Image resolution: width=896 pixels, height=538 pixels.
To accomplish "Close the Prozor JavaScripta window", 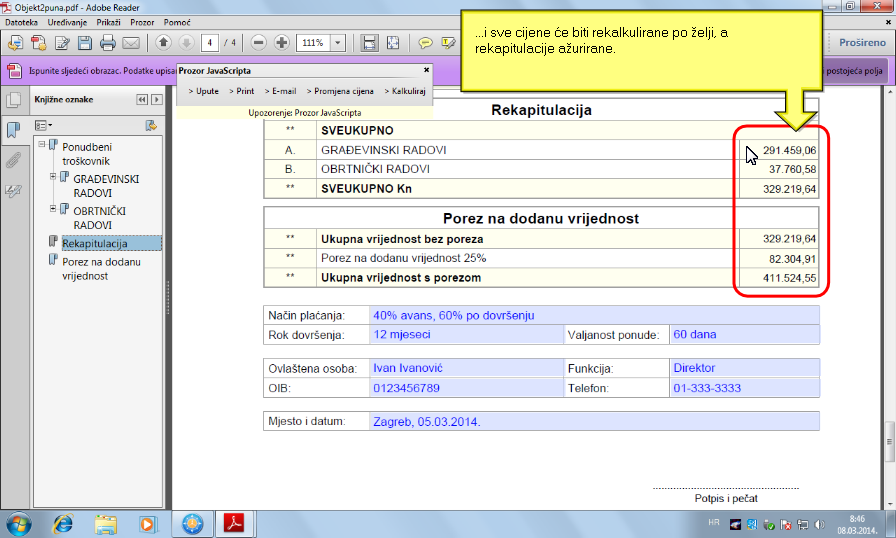I will [x=426, y=70].
